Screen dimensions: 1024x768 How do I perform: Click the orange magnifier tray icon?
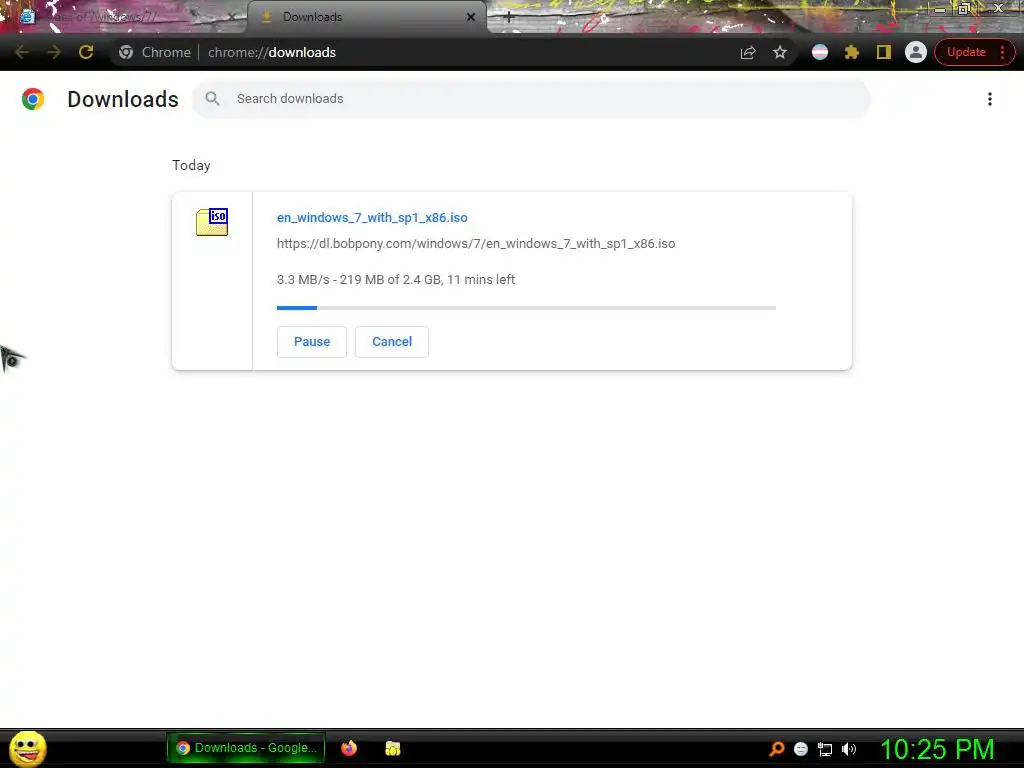coord(776,749)
